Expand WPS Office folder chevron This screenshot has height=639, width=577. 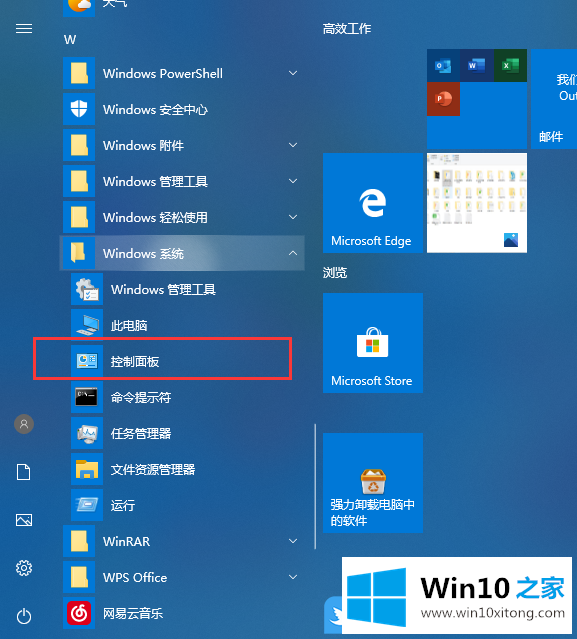tap(293, 577)
